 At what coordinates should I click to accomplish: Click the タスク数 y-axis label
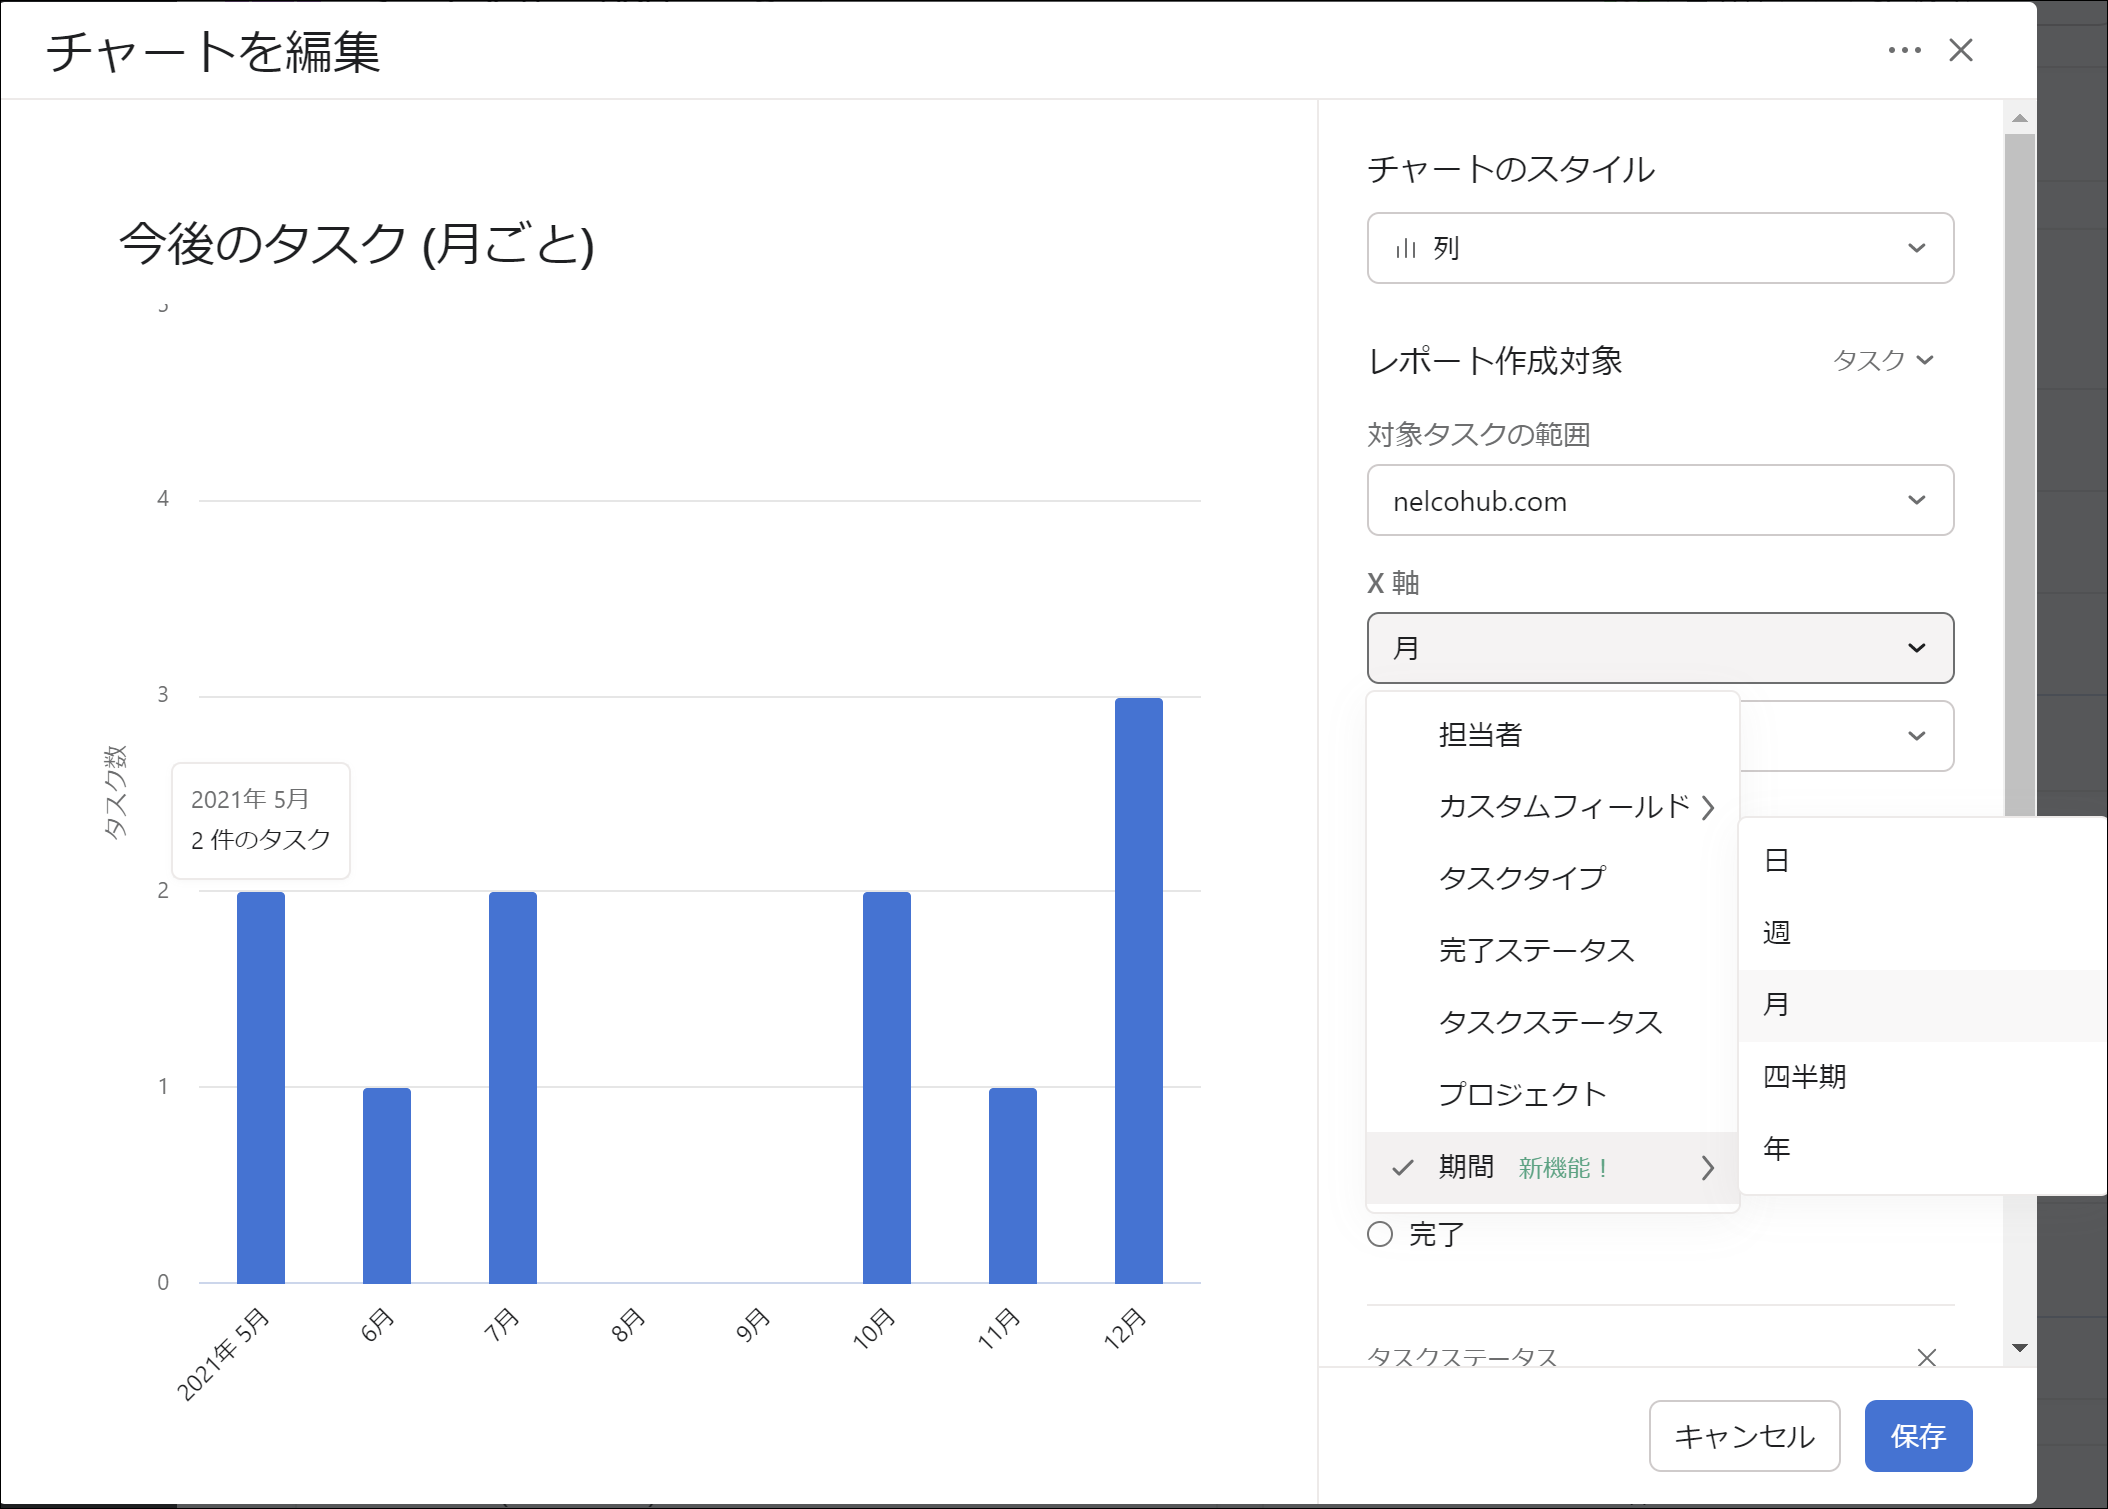(x=115, y=792)
